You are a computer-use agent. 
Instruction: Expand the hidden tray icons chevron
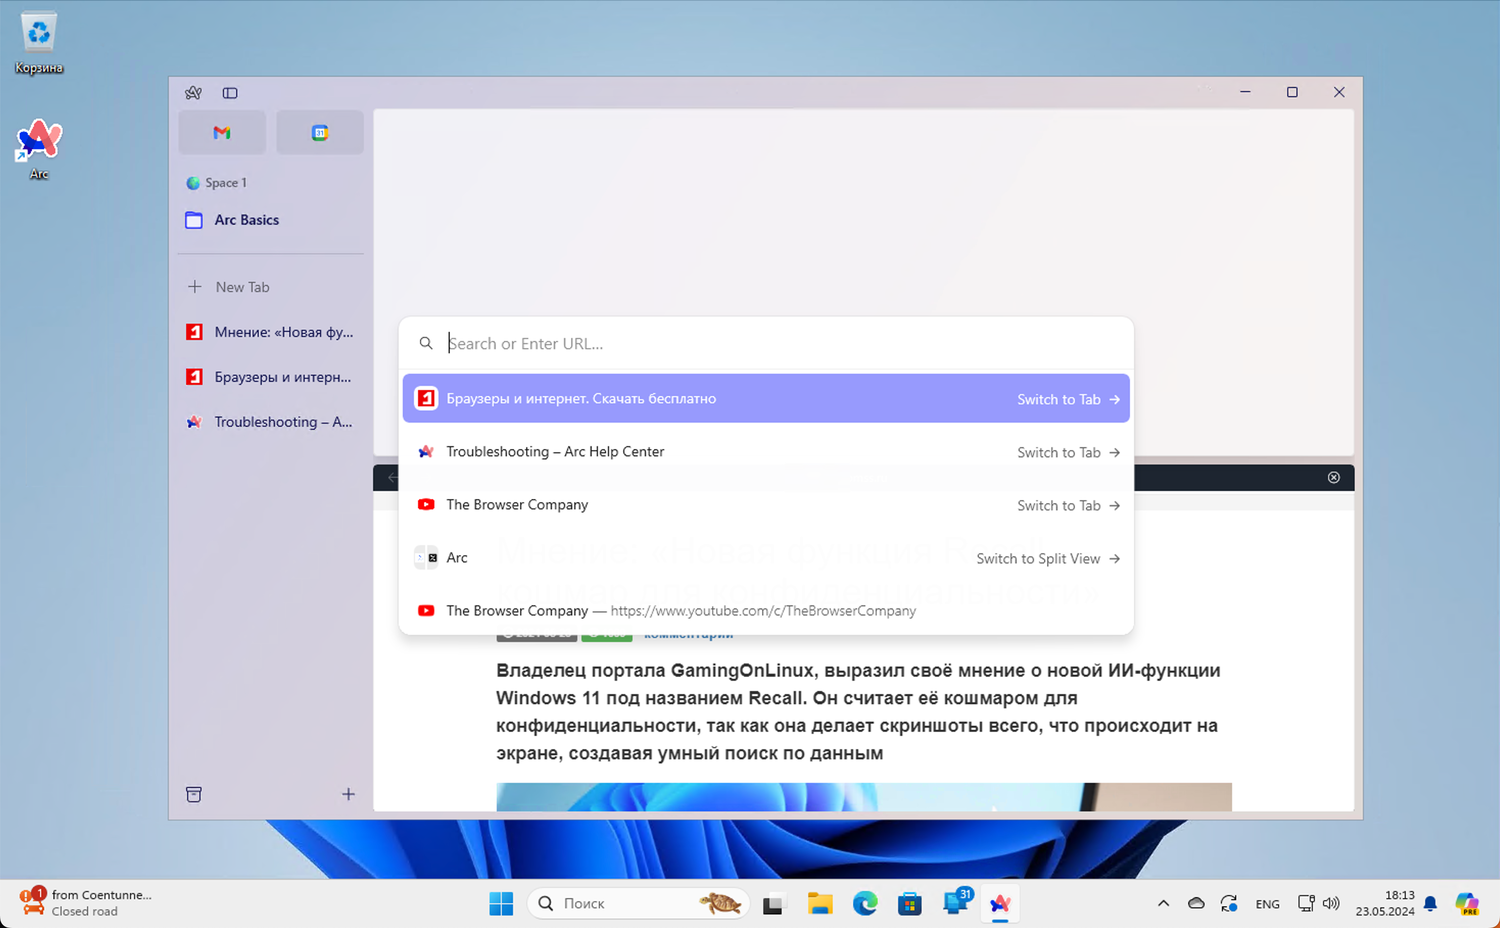(x=1163, y=904)
